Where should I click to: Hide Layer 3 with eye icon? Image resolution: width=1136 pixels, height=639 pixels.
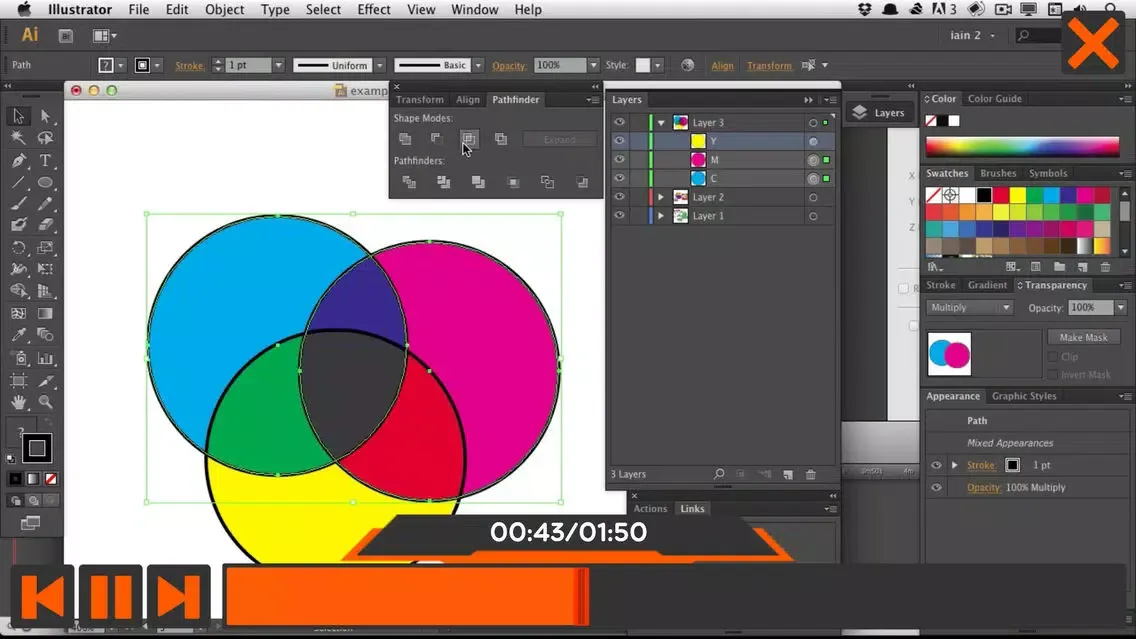click(619, 122)
